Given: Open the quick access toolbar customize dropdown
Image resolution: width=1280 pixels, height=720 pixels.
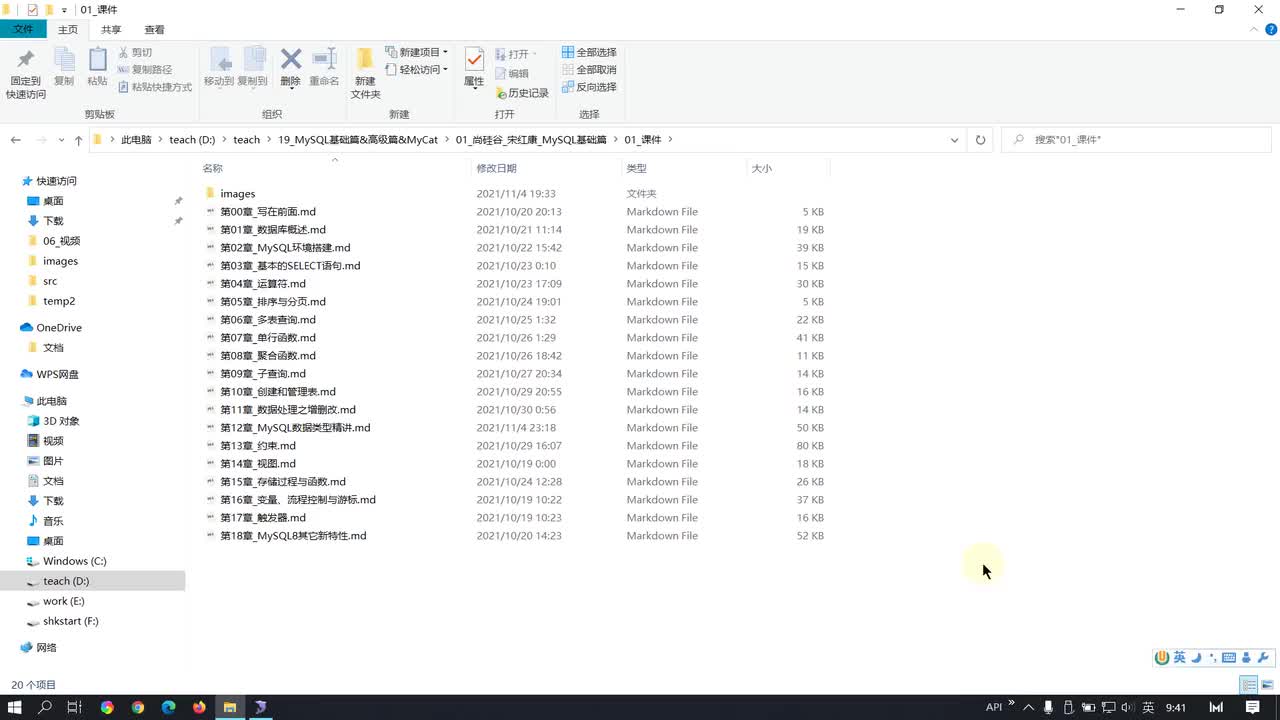Looking at the screenshot, I should 64,10.
